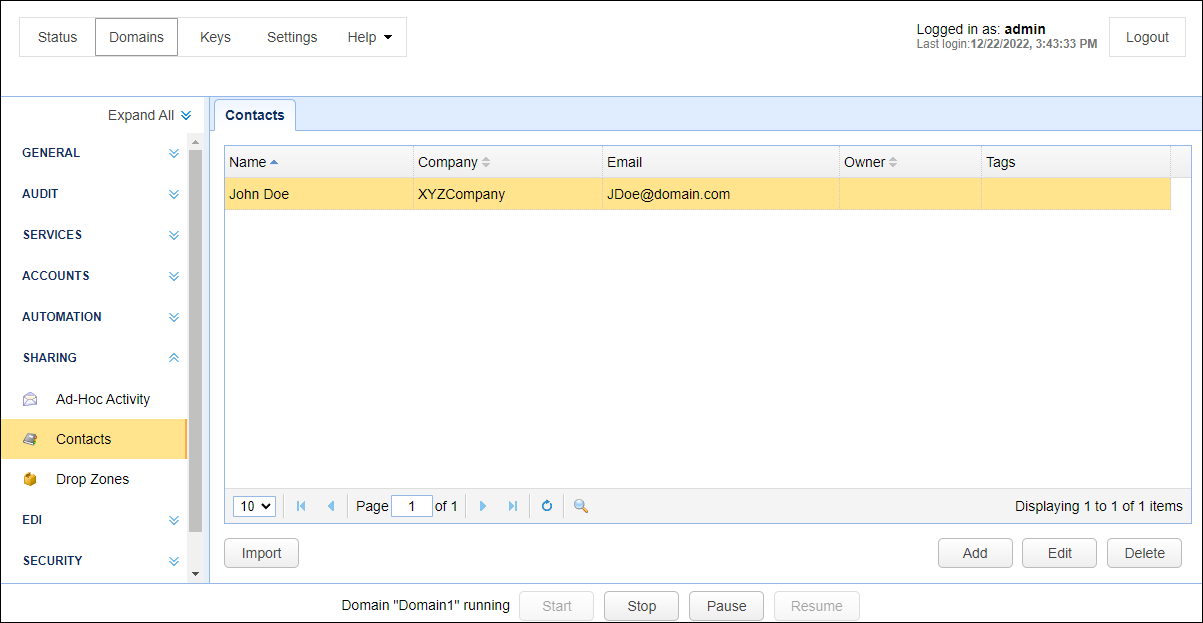
Task: Expand All sidebar sections
Action: click(x=149, y=115)
